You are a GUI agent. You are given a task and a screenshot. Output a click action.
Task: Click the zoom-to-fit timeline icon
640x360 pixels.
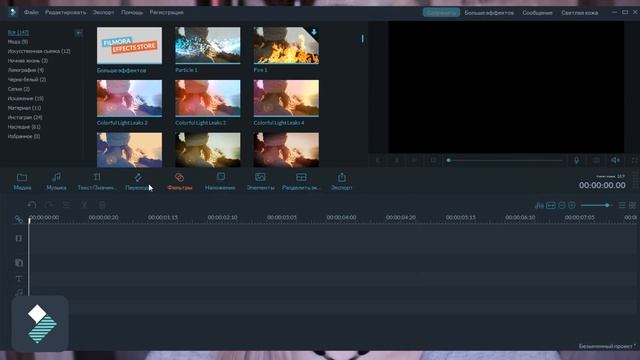tap(551, 205)
